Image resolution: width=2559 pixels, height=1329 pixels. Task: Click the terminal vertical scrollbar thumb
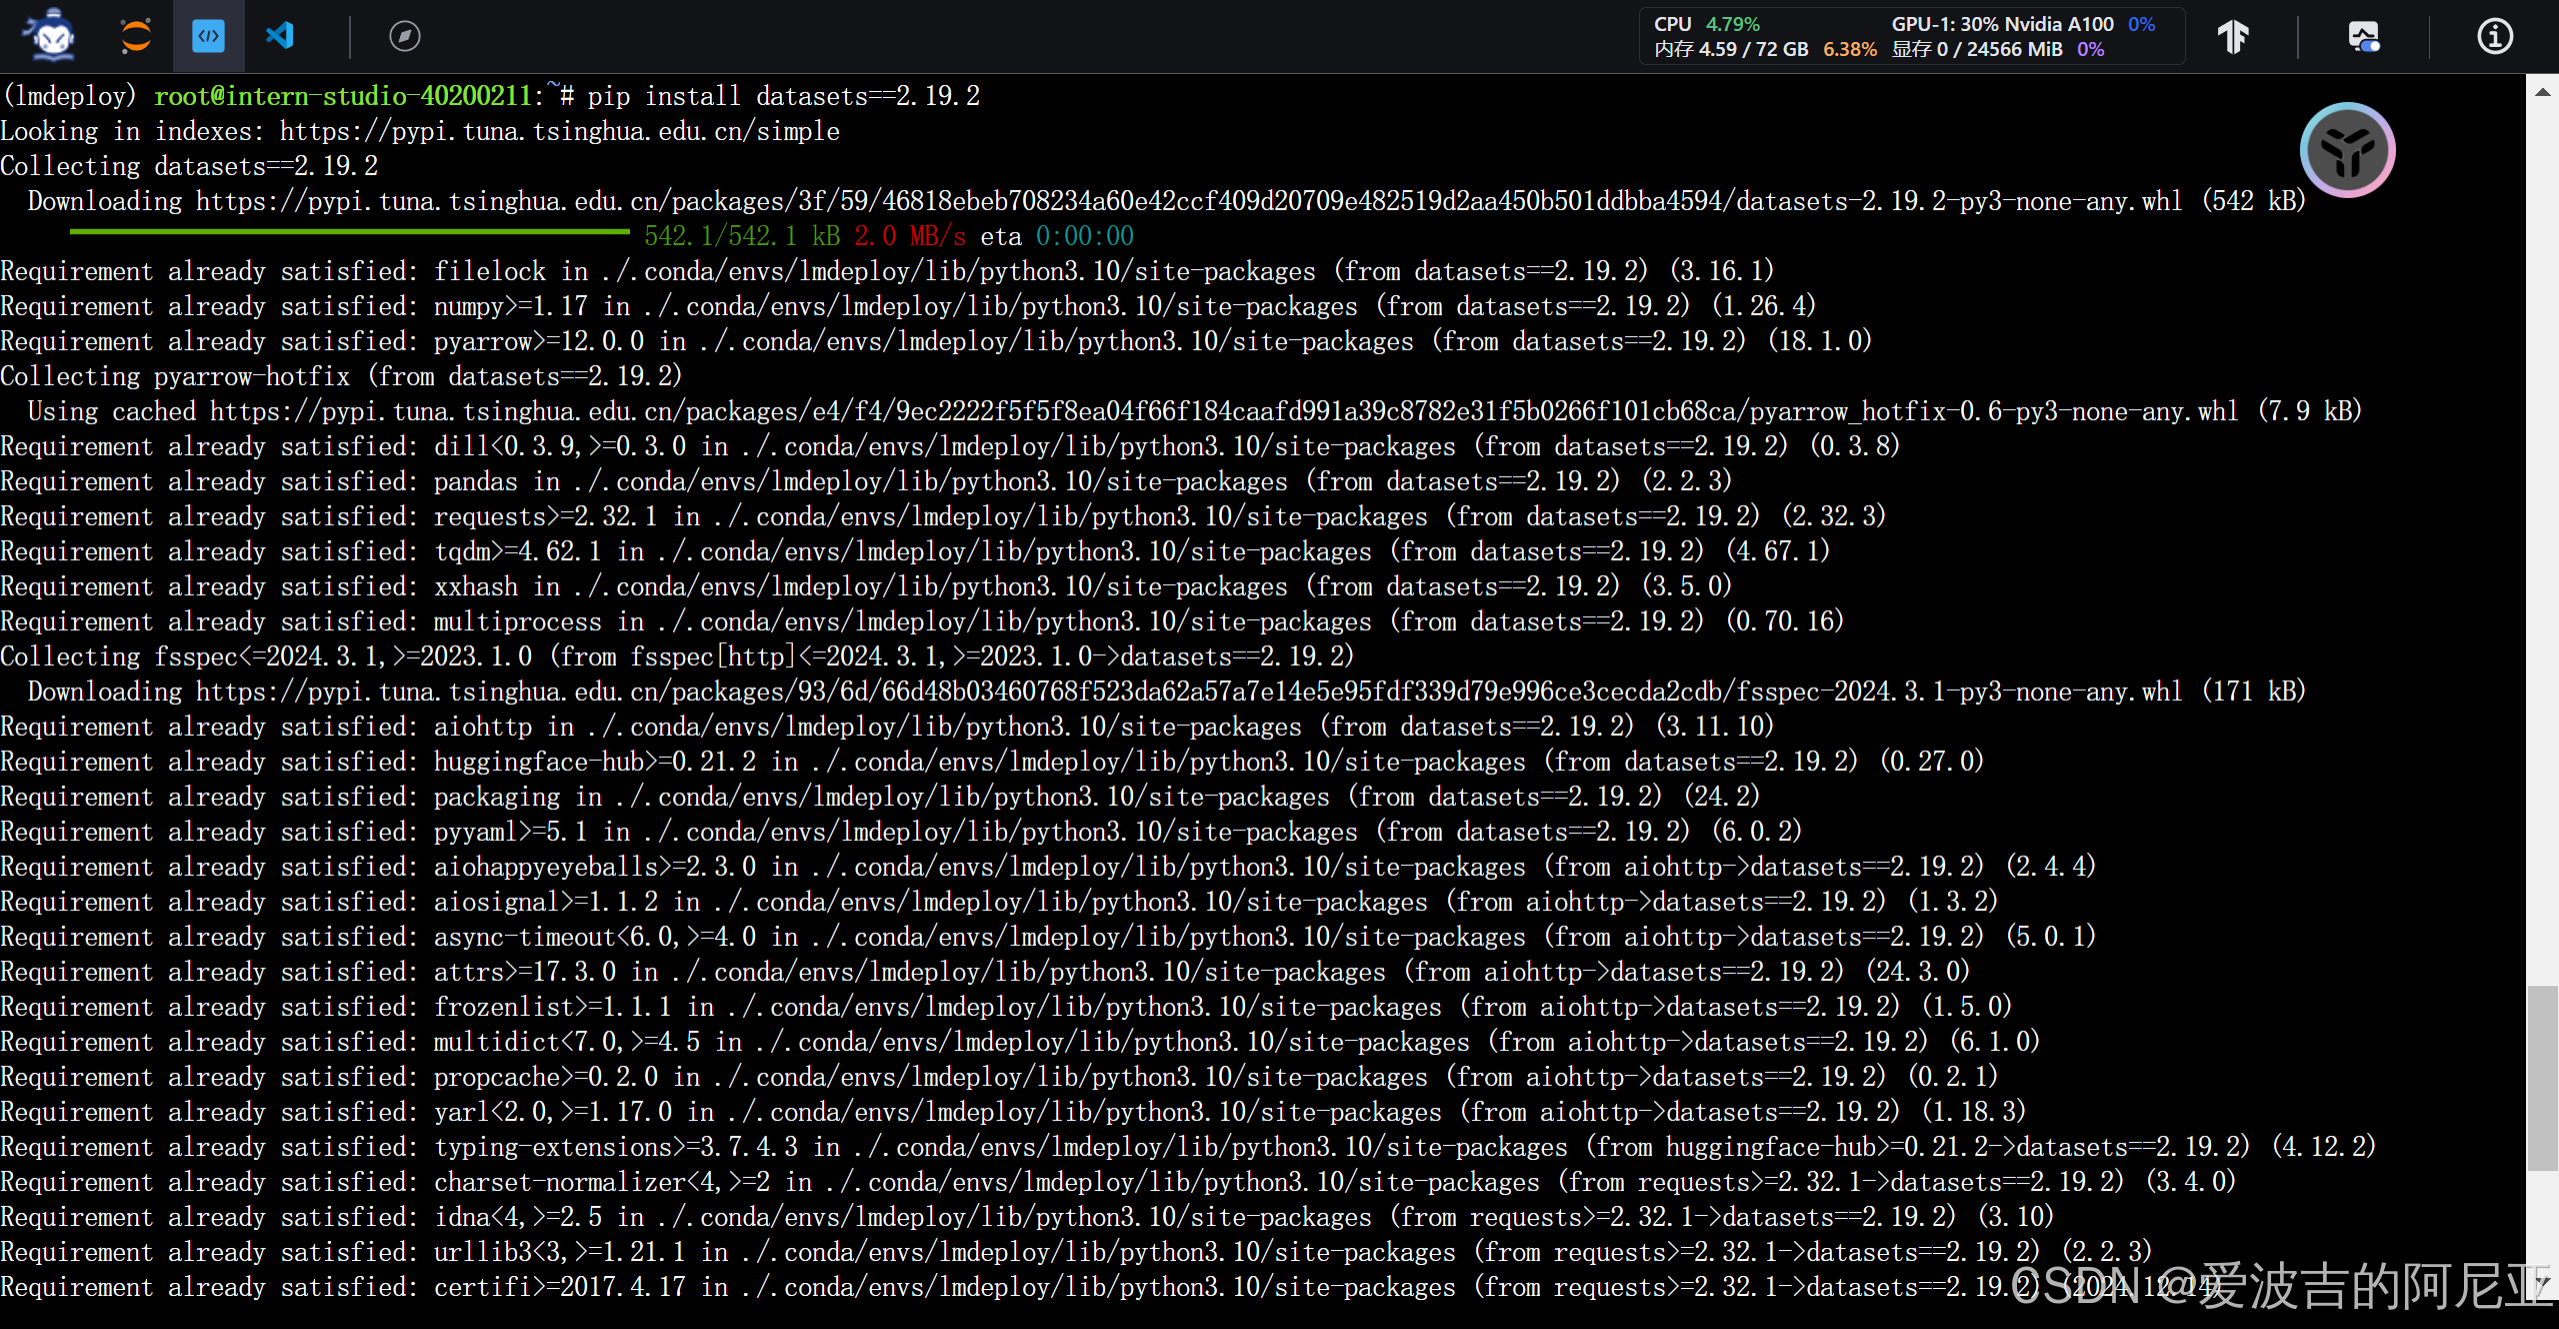(x=2542, y=1077)
